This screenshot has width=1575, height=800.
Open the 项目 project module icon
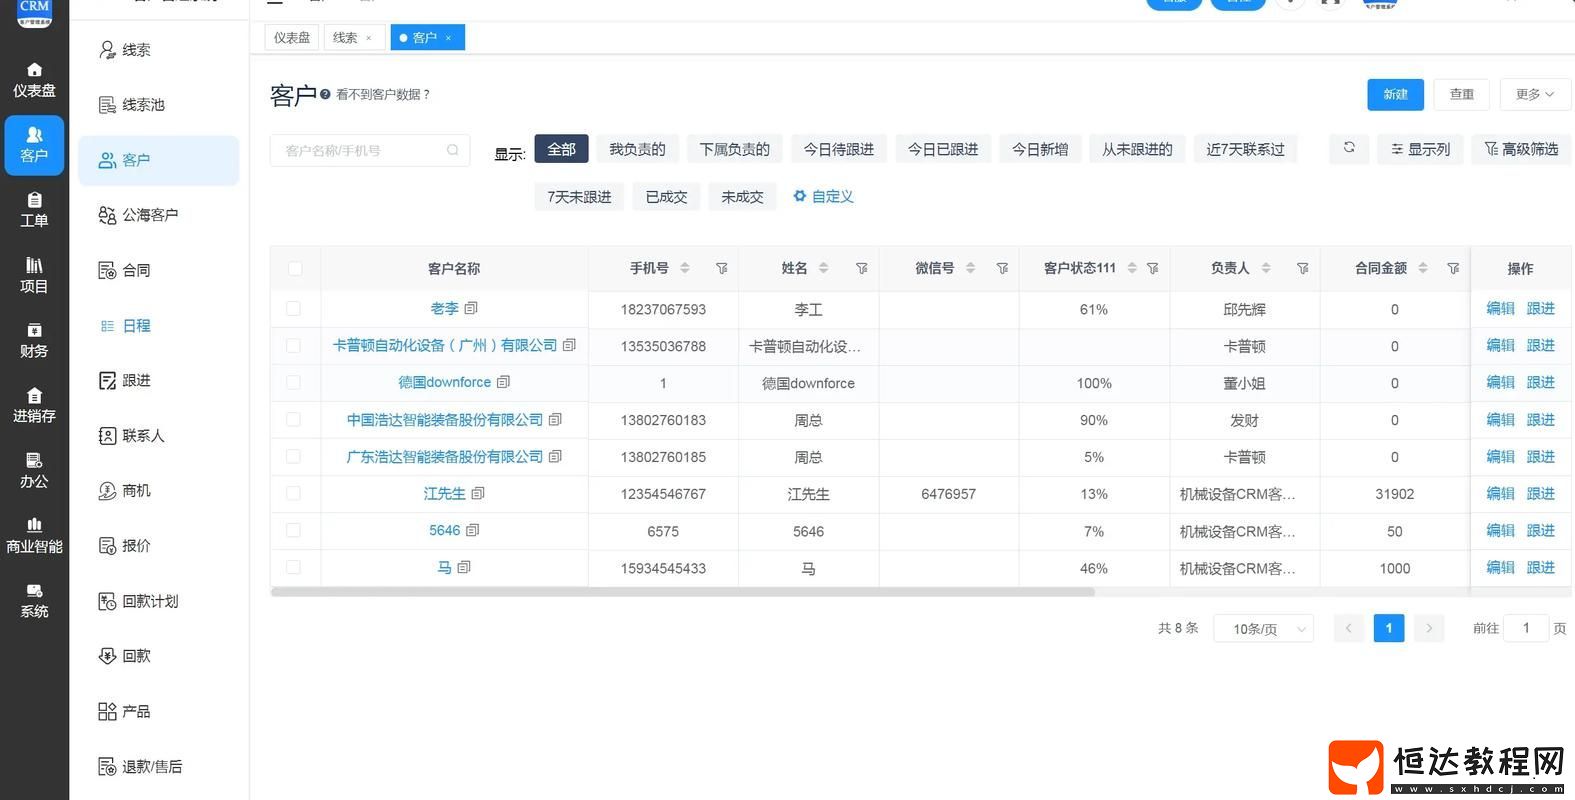click(34, 275)
